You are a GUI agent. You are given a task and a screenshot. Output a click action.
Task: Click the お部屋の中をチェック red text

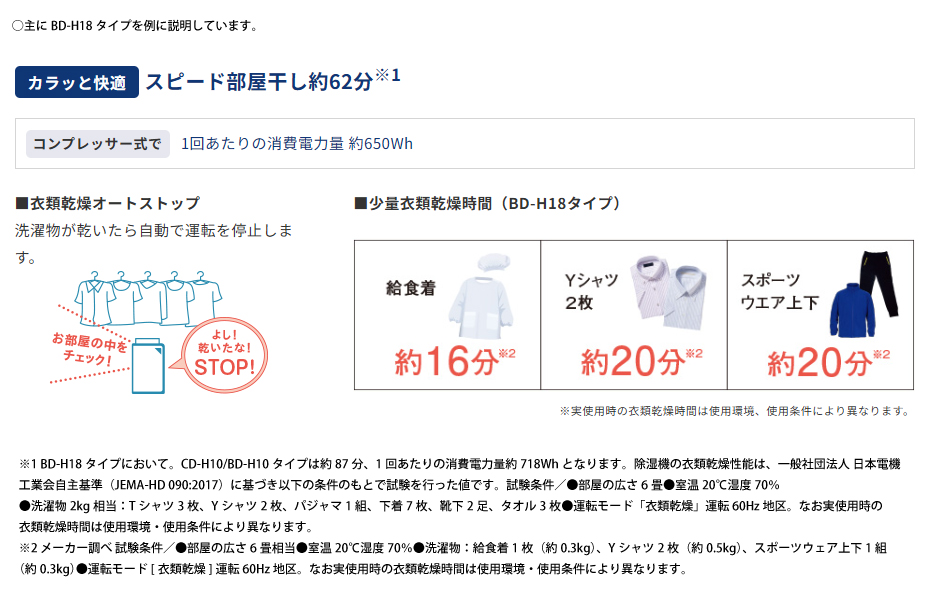click(90, 349)
